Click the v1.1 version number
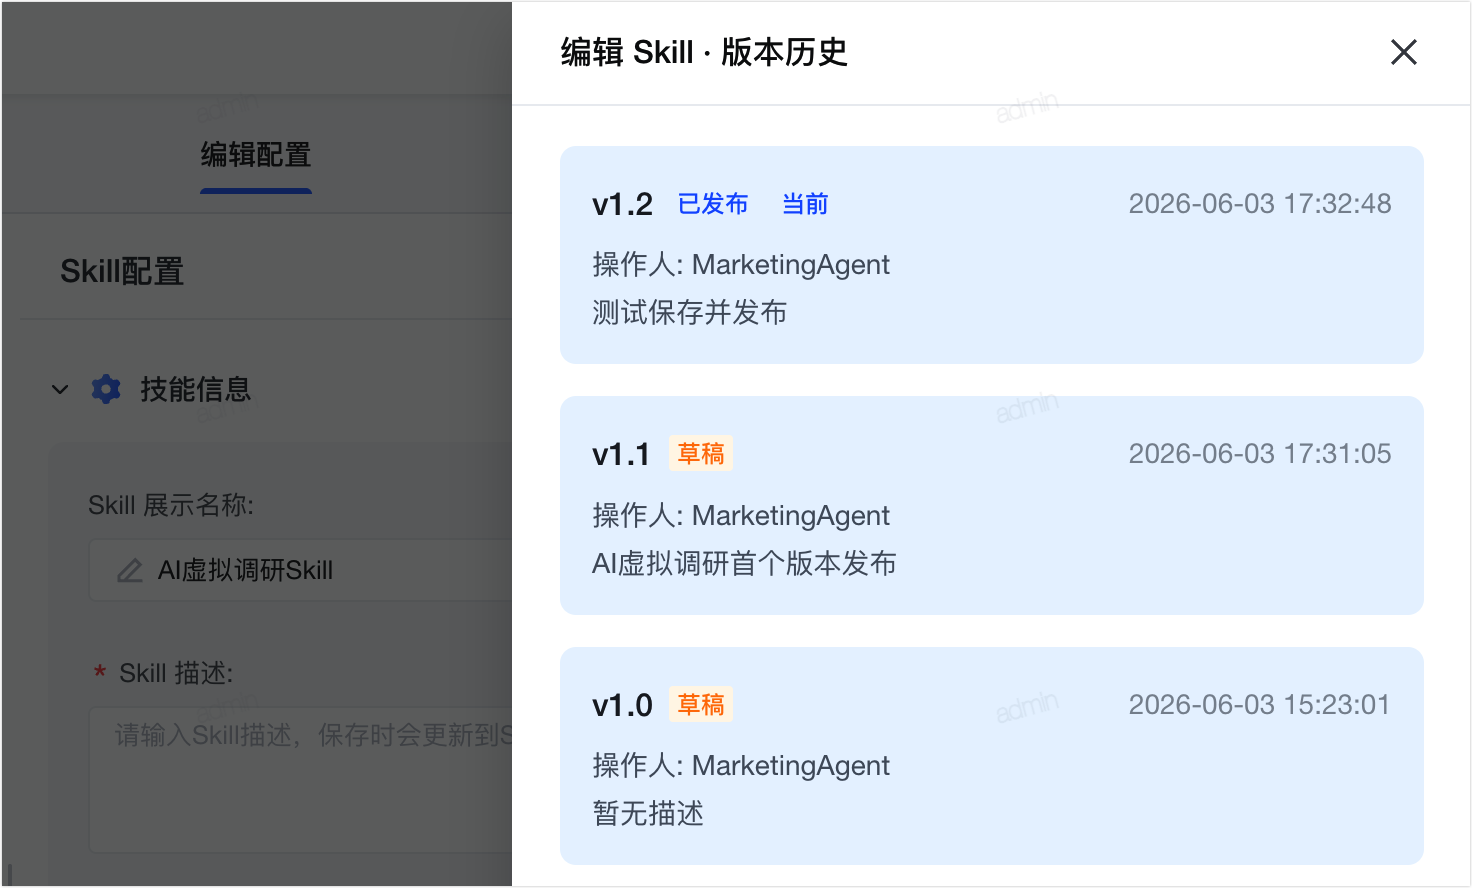 621,455
